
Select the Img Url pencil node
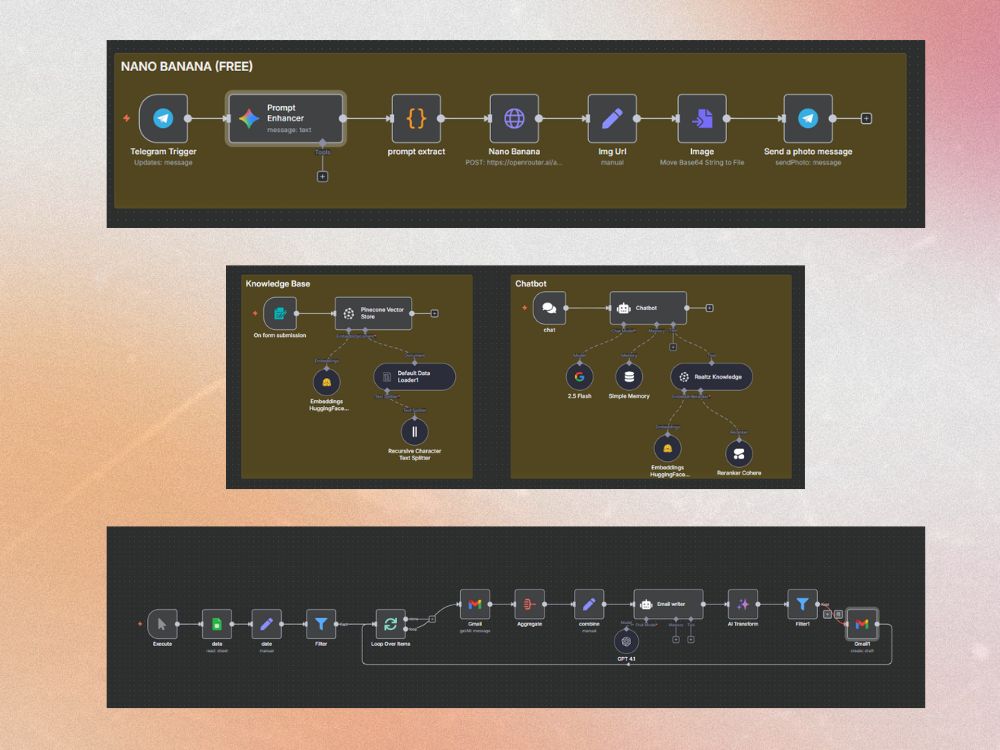(x=612, y=119)
